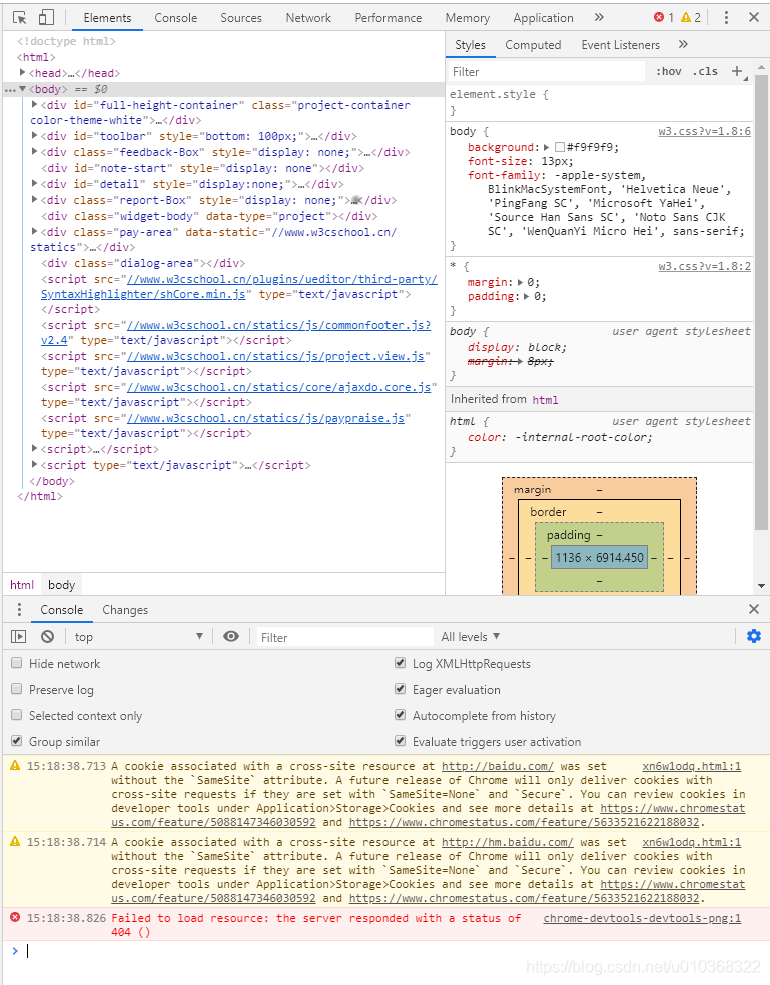The width and height of the screenshot is (770, 985).
Task: Open the Sources tab
Action: (x=241, y=18)
